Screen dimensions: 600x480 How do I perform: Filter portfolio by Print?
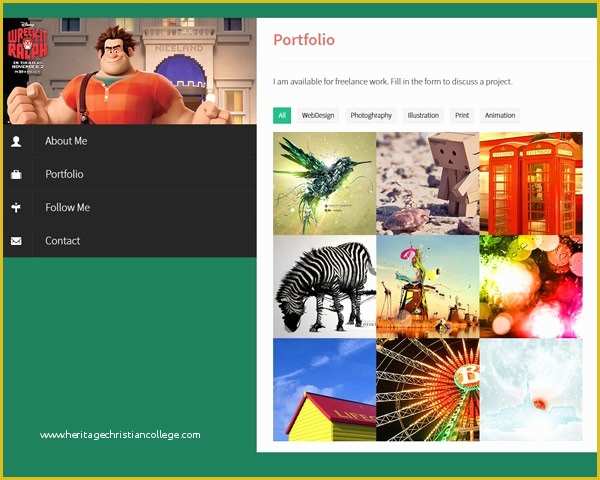462,116
